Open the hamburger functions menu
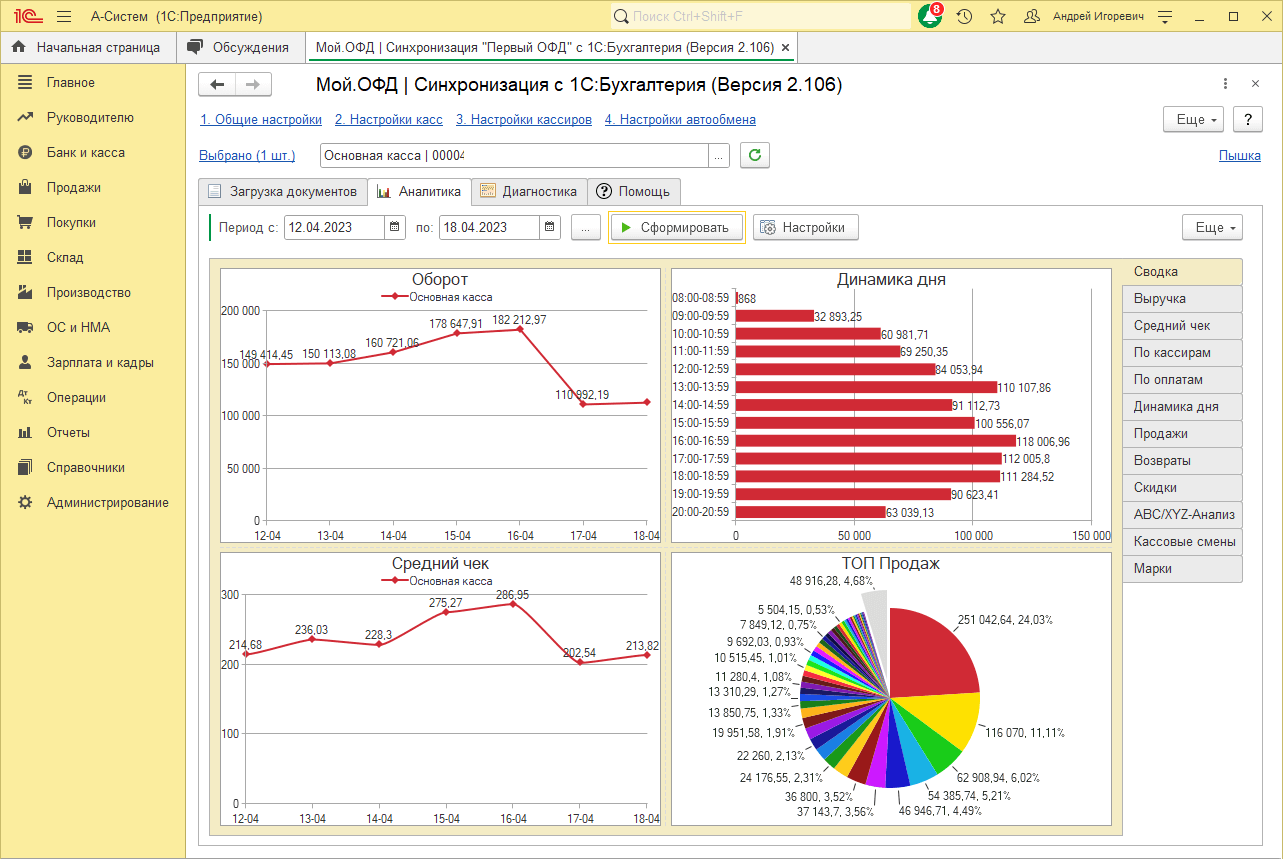This screenshot has width=1283, height=859. click(x=64, y=17)
